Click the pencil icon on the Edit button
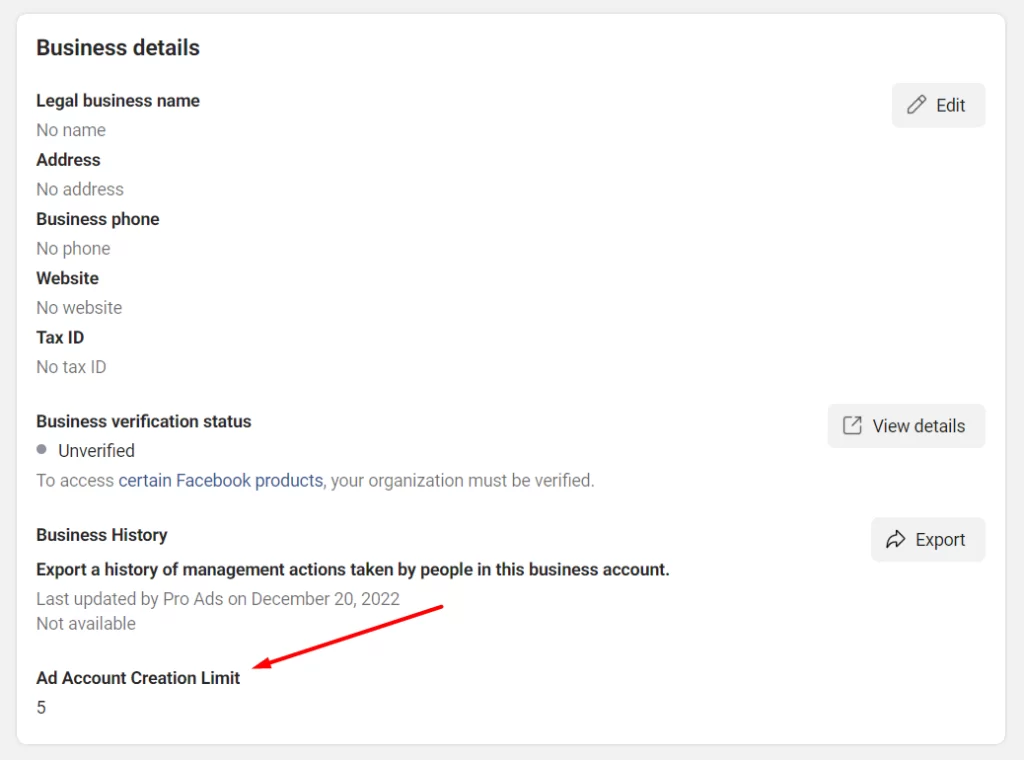Screen dimensions: 1024x760 pos(919,104)
